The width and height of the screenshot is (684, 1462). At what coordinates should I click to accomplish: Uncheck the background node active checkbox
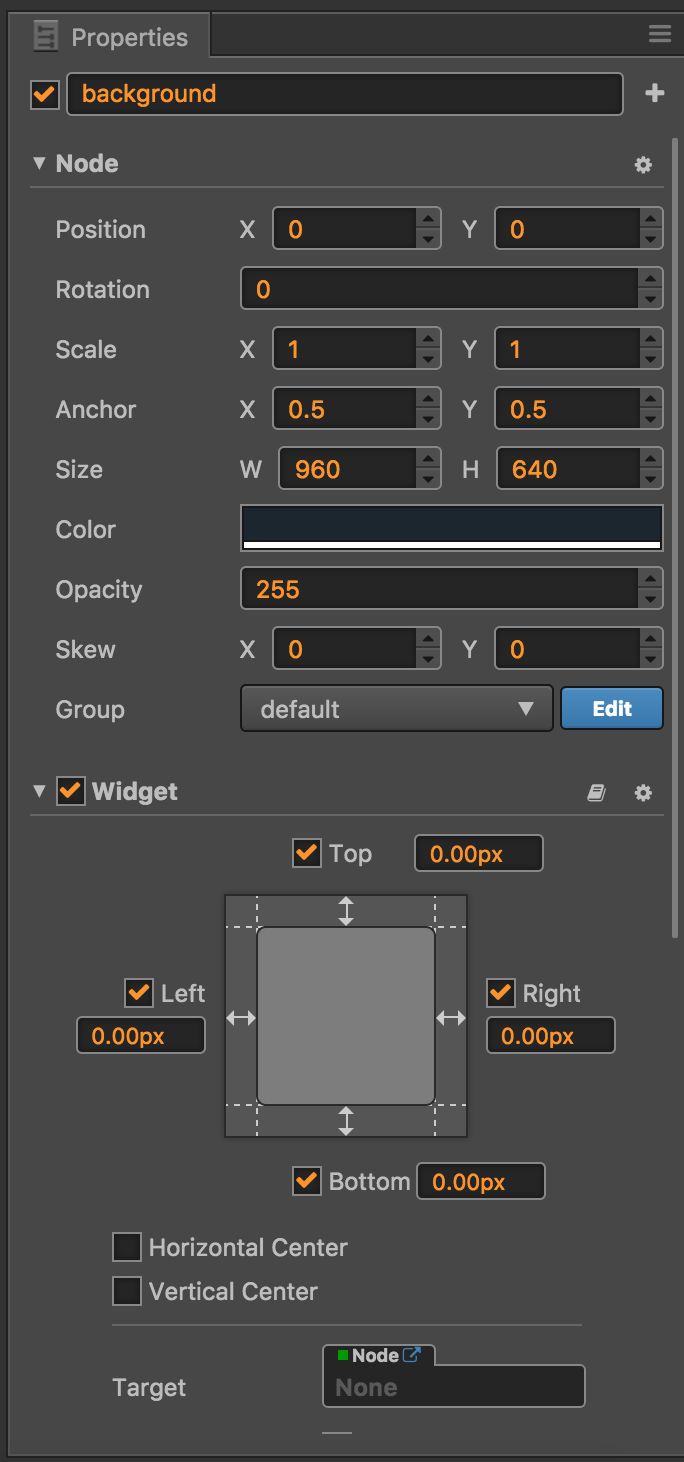click(x=45, y=95)
